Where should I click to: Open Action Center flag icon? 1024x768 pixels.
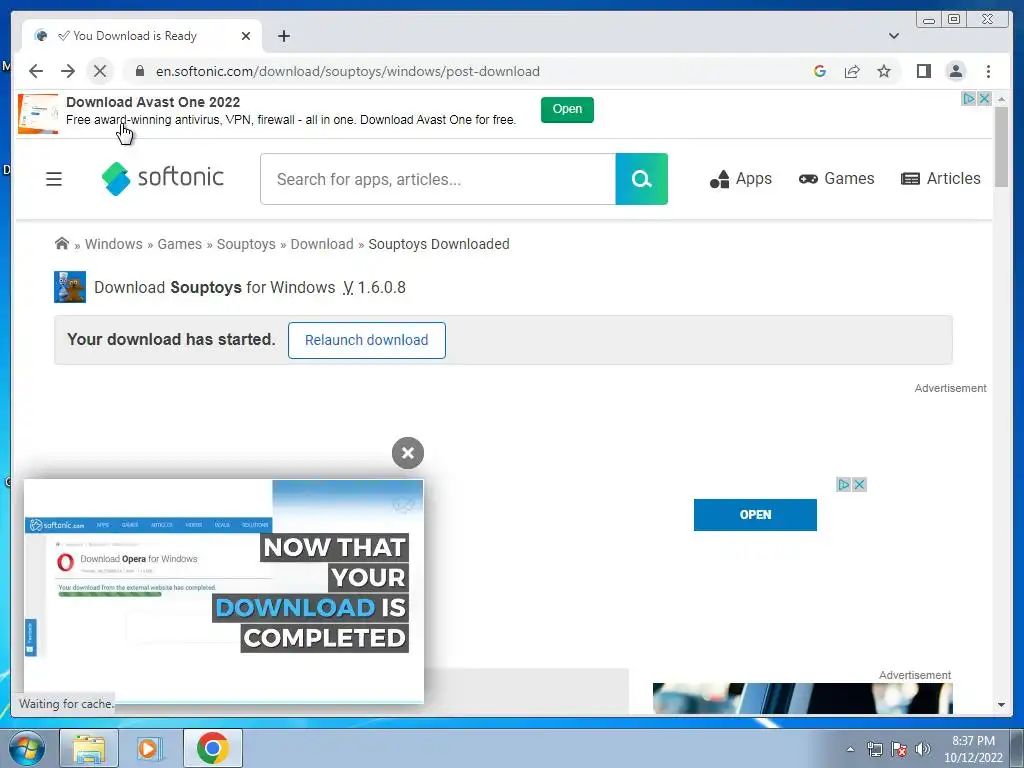[x=899, y=749]
